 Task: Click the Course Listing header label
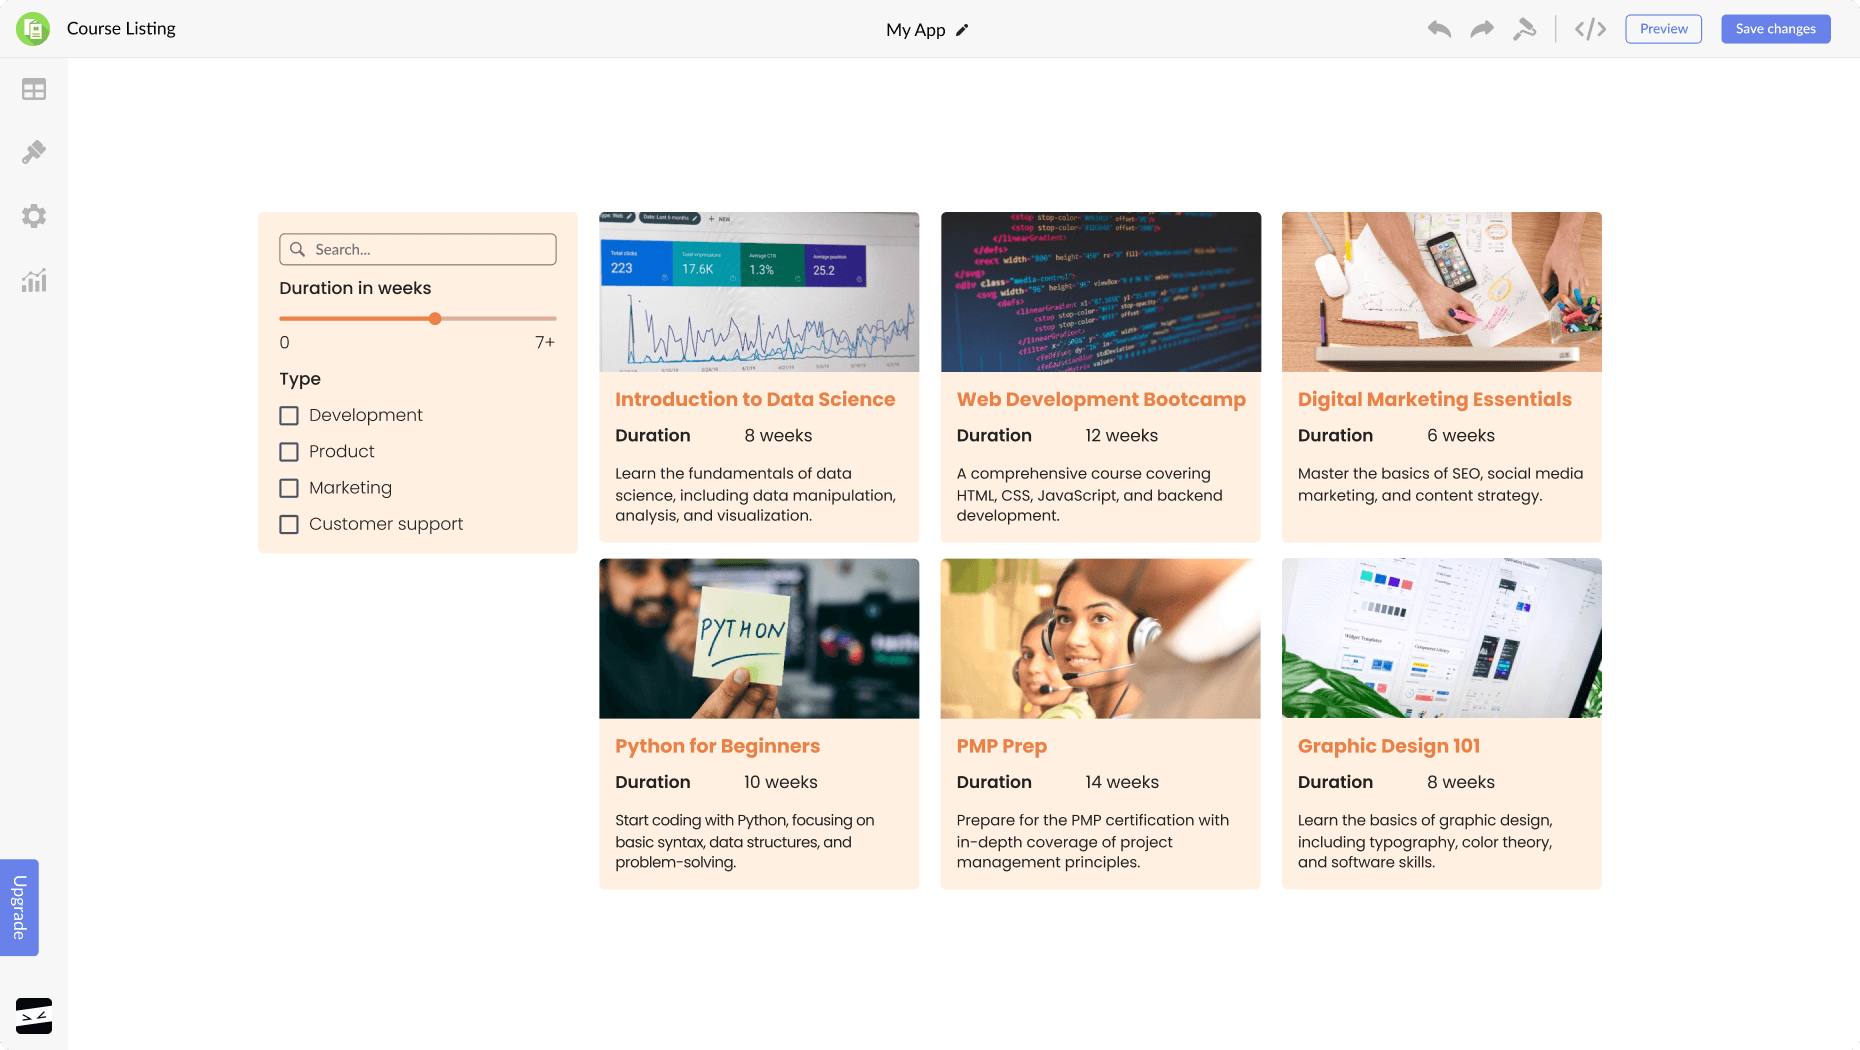[x=120, y=28]
